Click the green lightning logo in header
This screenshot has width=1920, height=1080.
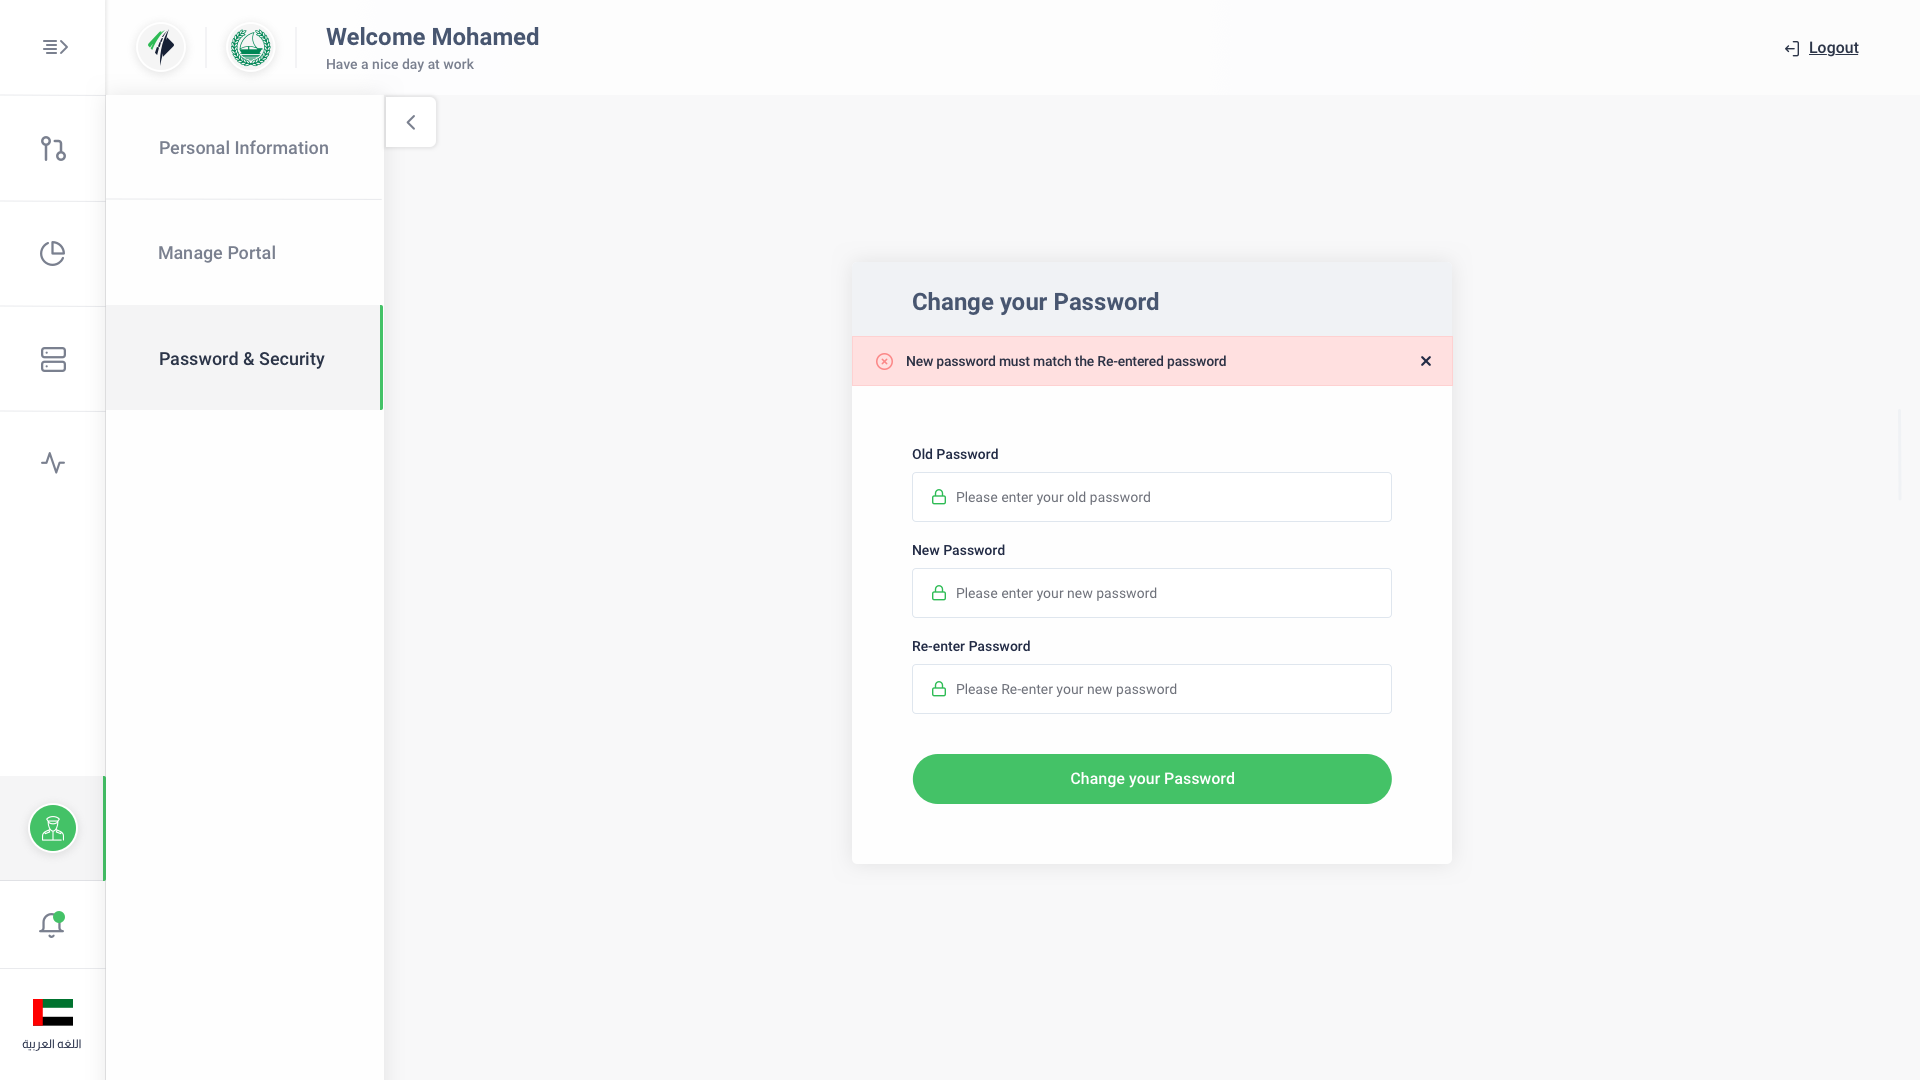[x=161, y=47]
